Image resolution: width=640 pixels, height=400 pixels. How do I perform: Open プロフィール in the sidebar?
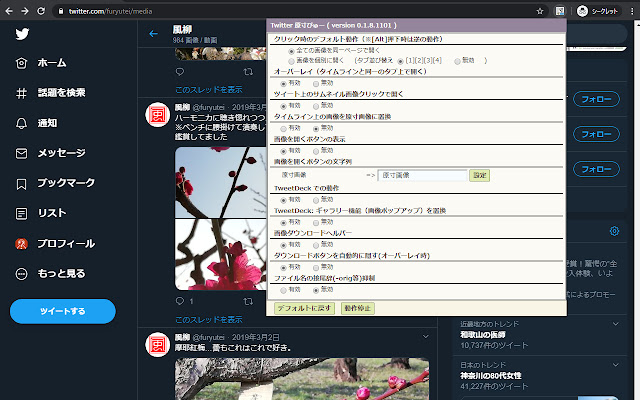[55, 244]
